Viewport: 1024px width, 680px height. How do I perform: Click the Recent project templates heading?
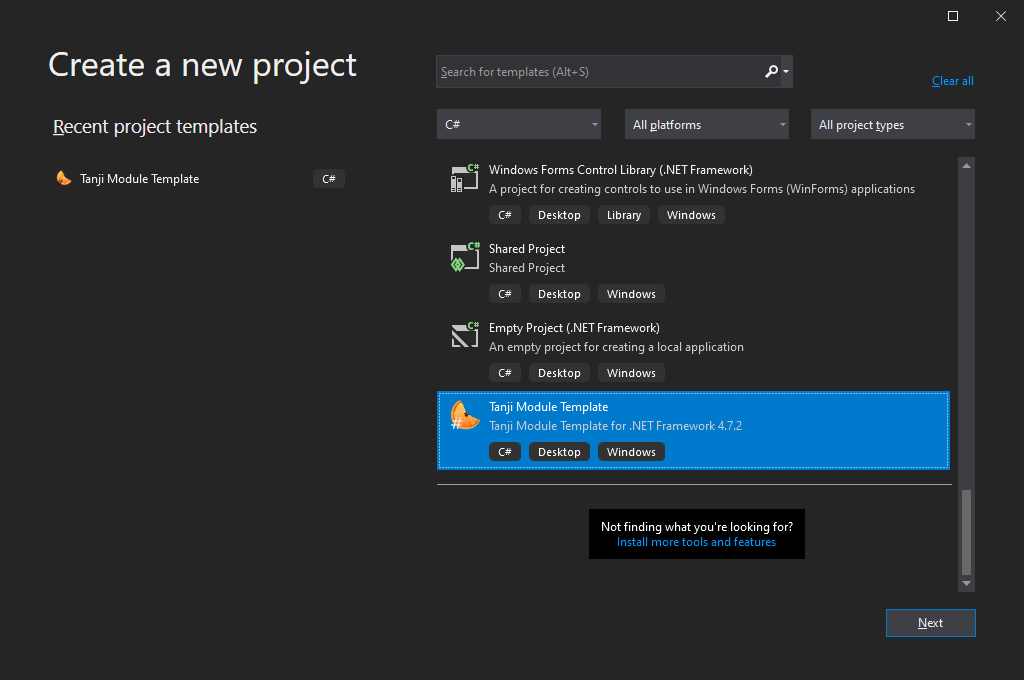(x=155, y=126)
